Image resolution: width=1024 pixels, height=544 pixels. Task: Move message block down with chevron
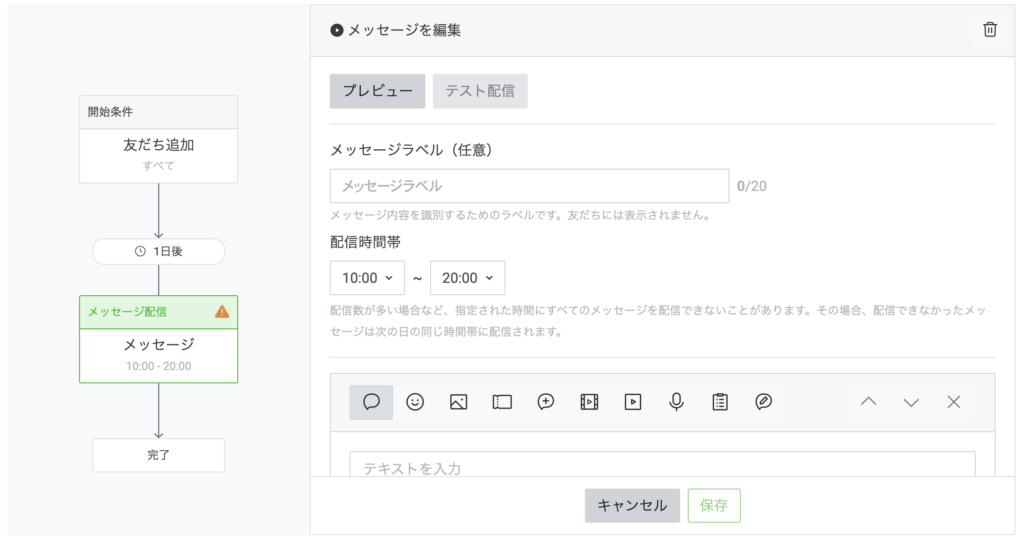[x=911, y=402]
